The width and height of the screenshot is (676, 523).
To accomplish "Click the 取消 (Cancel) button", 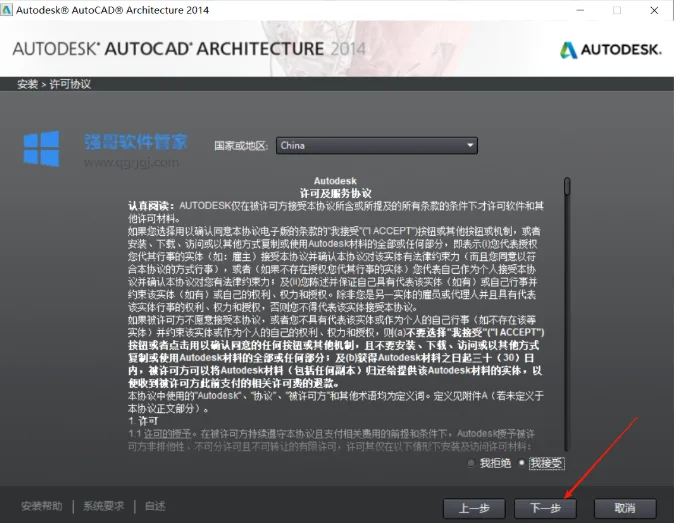I will pyautogui.click(x=625, y=508).
